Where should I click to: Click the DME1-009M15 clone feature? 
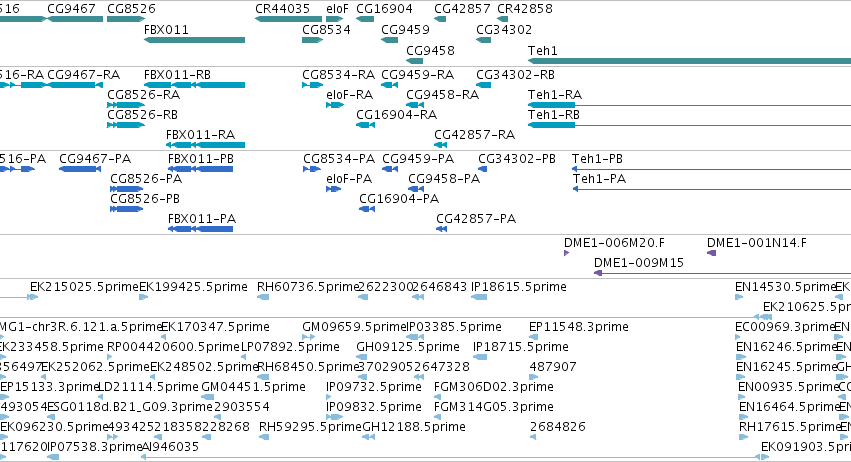coord(722,273)
